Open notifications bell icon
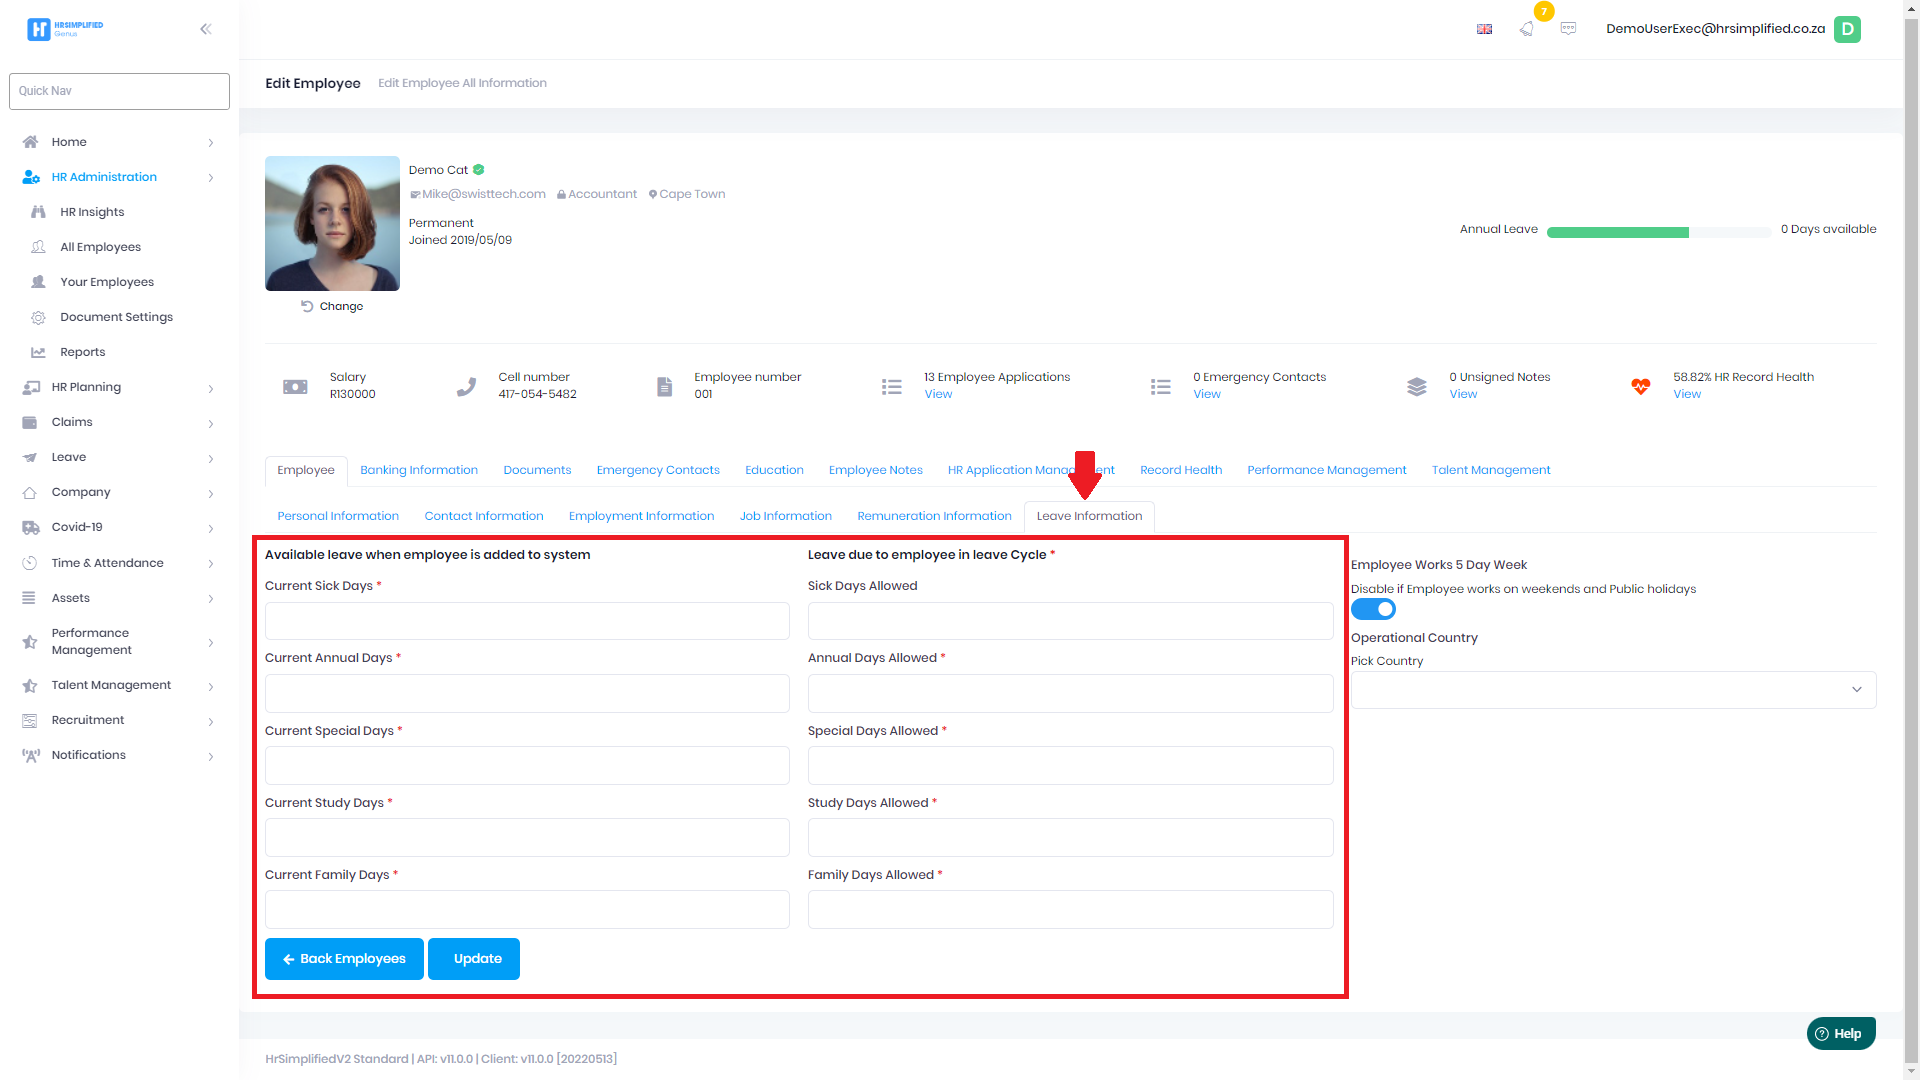 click(x=1526, y=29)
